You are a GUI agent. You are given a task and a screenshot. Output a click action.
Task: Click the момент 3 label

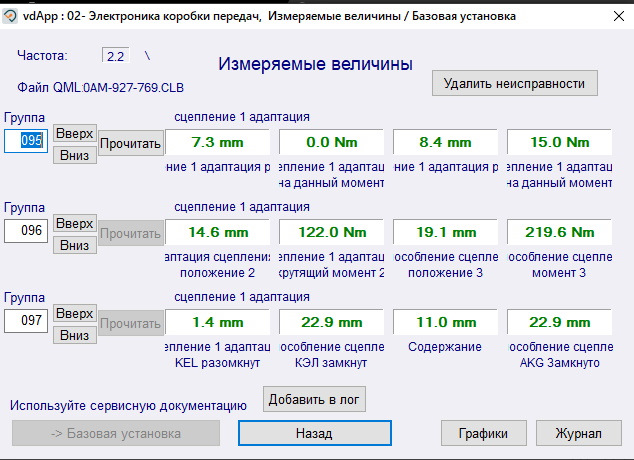559,273
